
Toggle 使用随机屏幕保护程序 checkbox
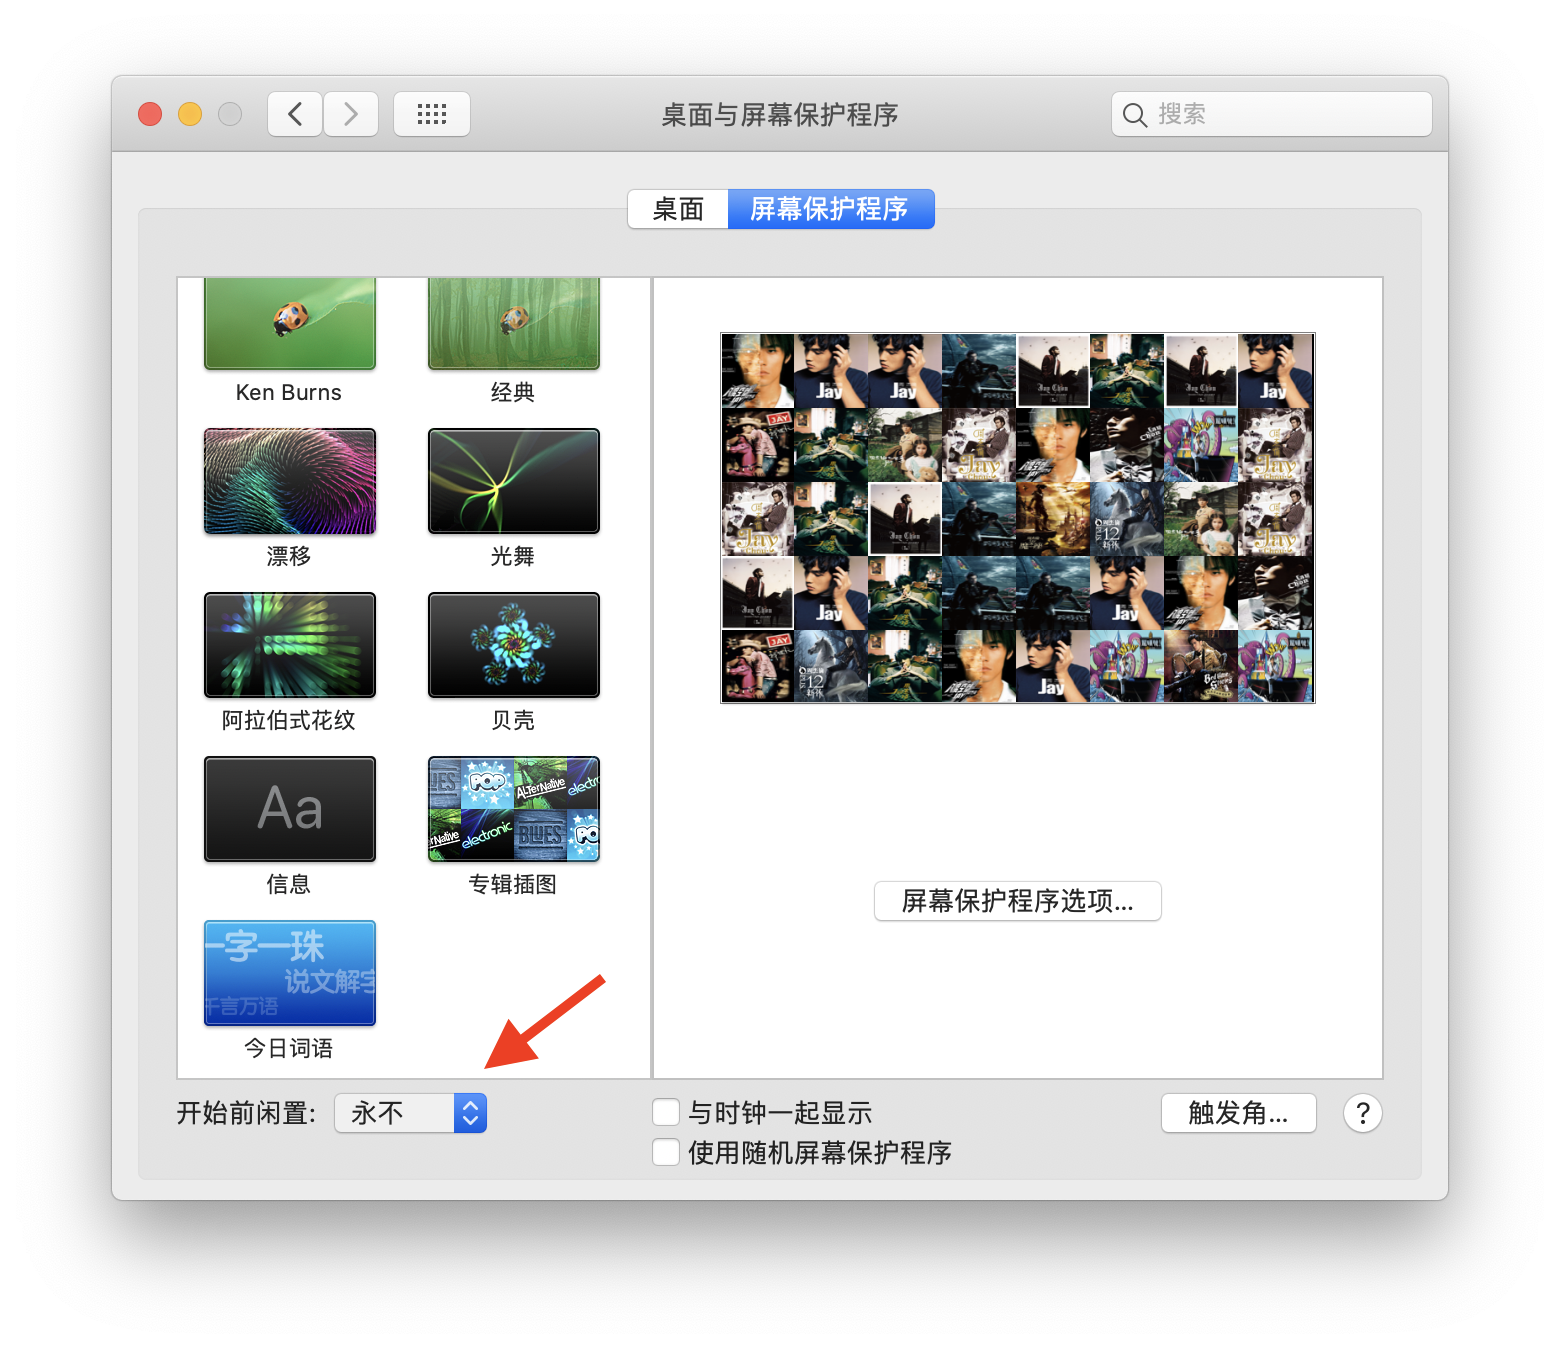[666, 1152]
